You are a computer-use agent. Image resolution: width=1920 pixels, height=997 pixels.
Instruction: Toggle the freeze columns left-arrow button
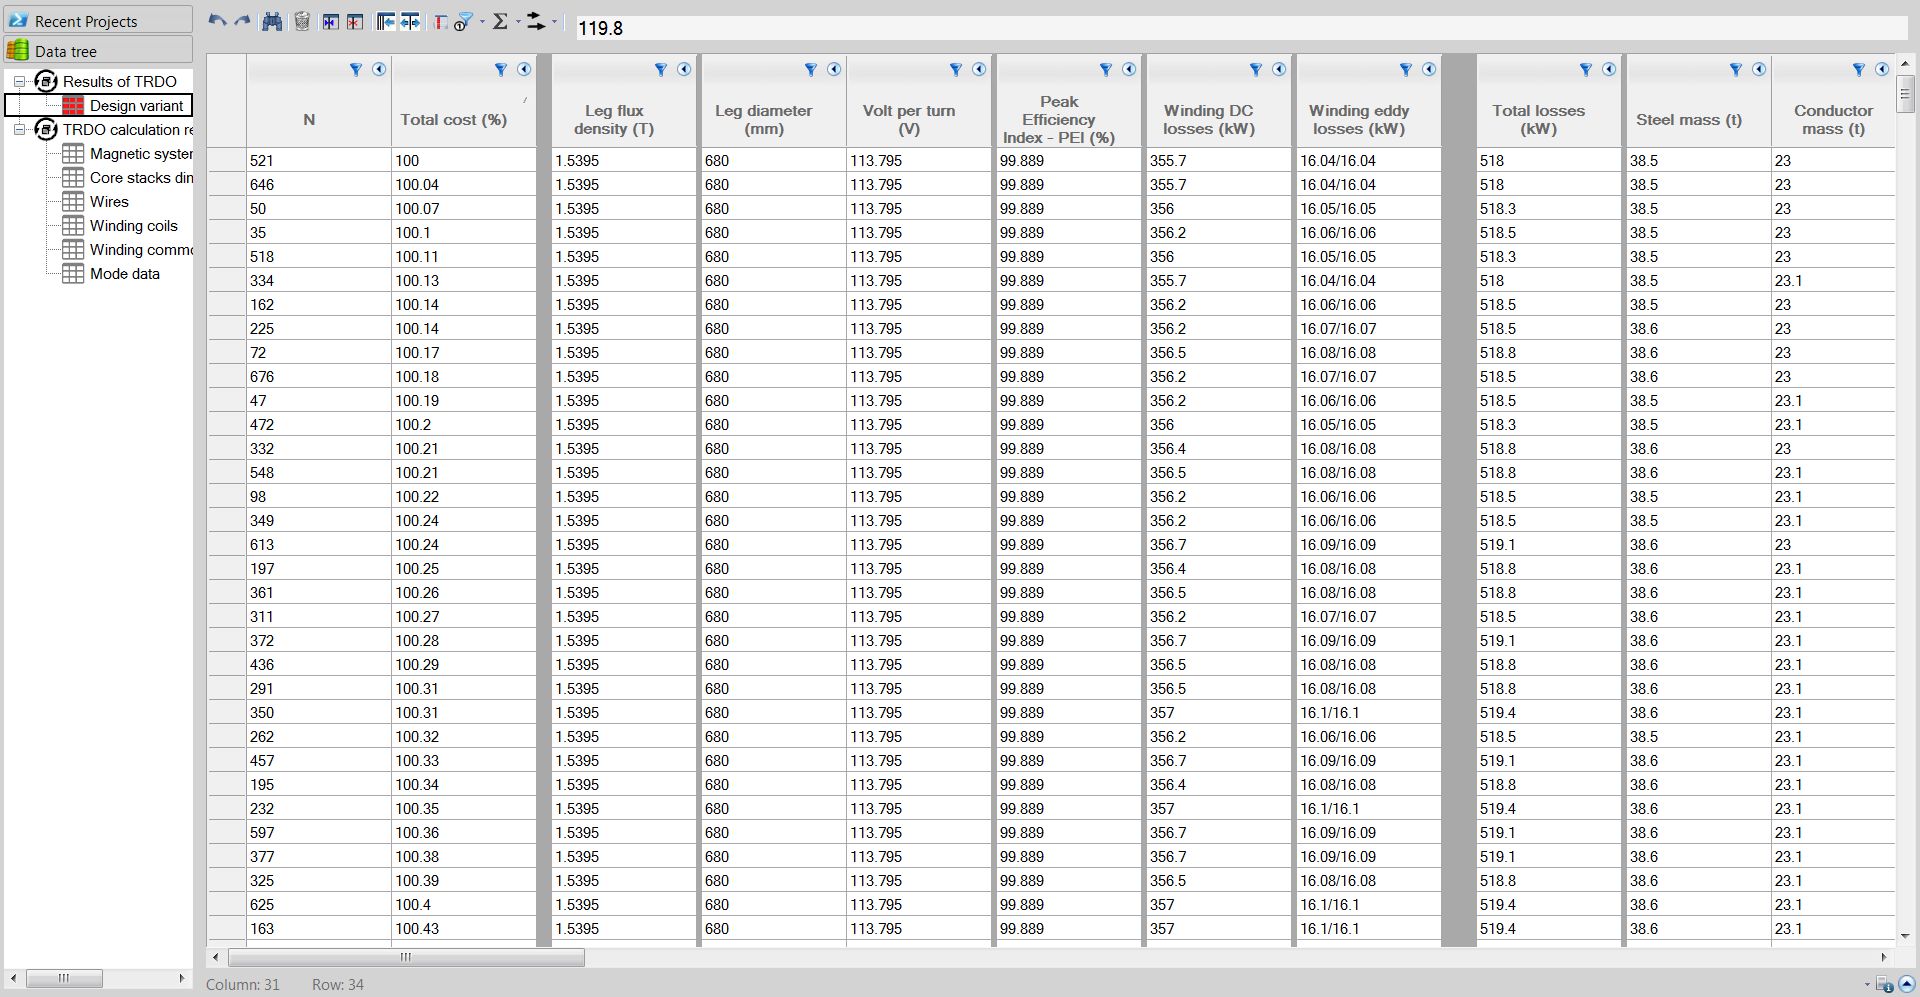(386, 22)
